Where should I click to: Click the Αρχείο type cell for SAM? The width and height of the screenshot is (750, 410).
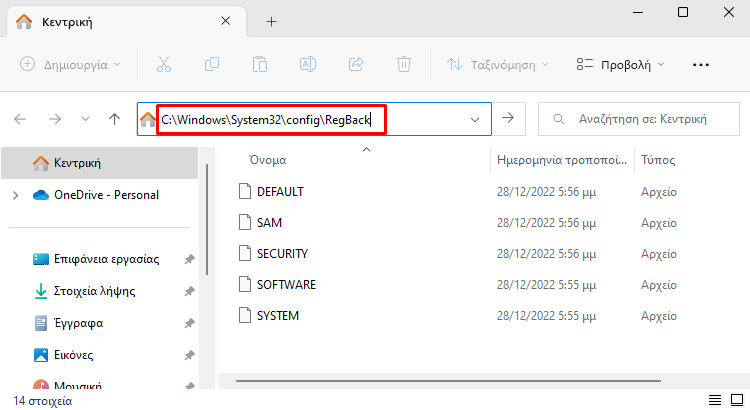pyautogui.click(x=659, y=223)
